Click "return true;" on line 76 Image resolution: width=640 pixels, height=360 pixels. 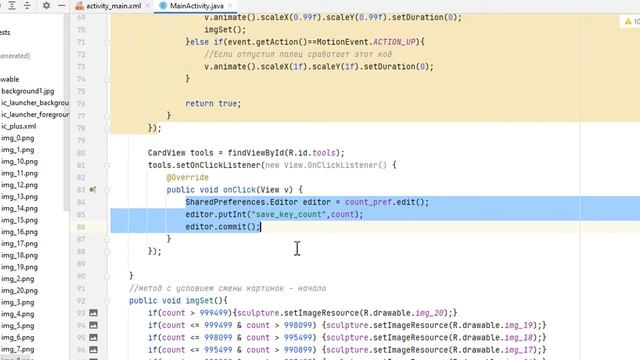[213, 104]
